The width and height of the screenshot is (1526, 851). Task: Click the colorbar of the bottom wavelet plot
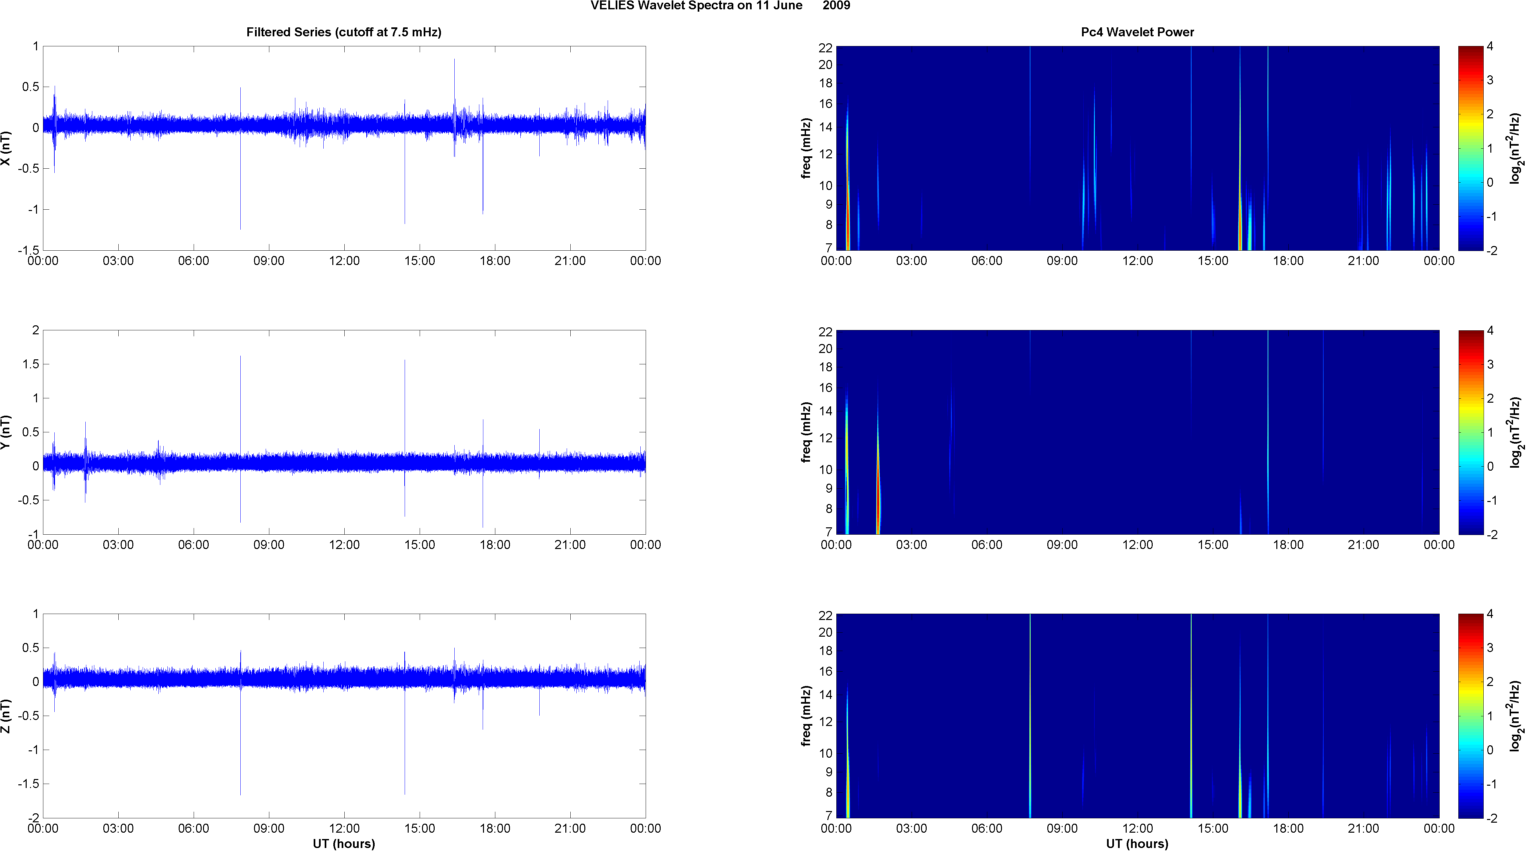(x=1470, y=716)
